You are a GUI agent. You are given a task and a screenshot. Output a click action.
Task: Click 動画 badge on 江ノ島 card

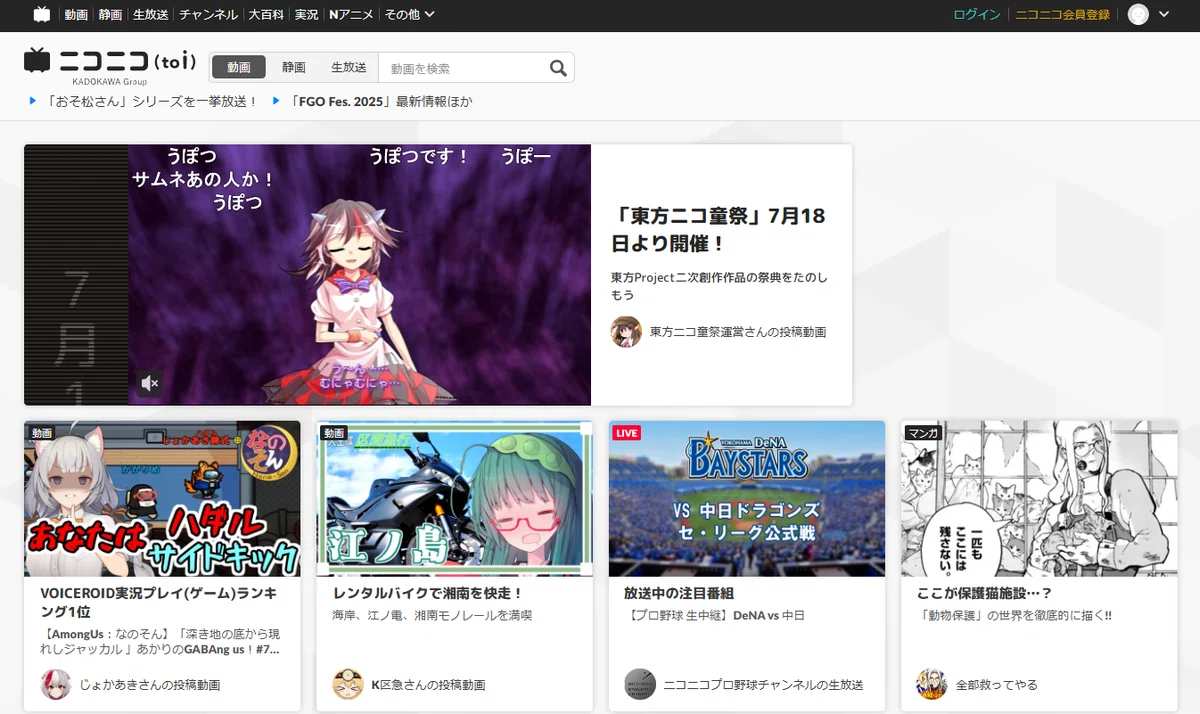click(334, 433)
